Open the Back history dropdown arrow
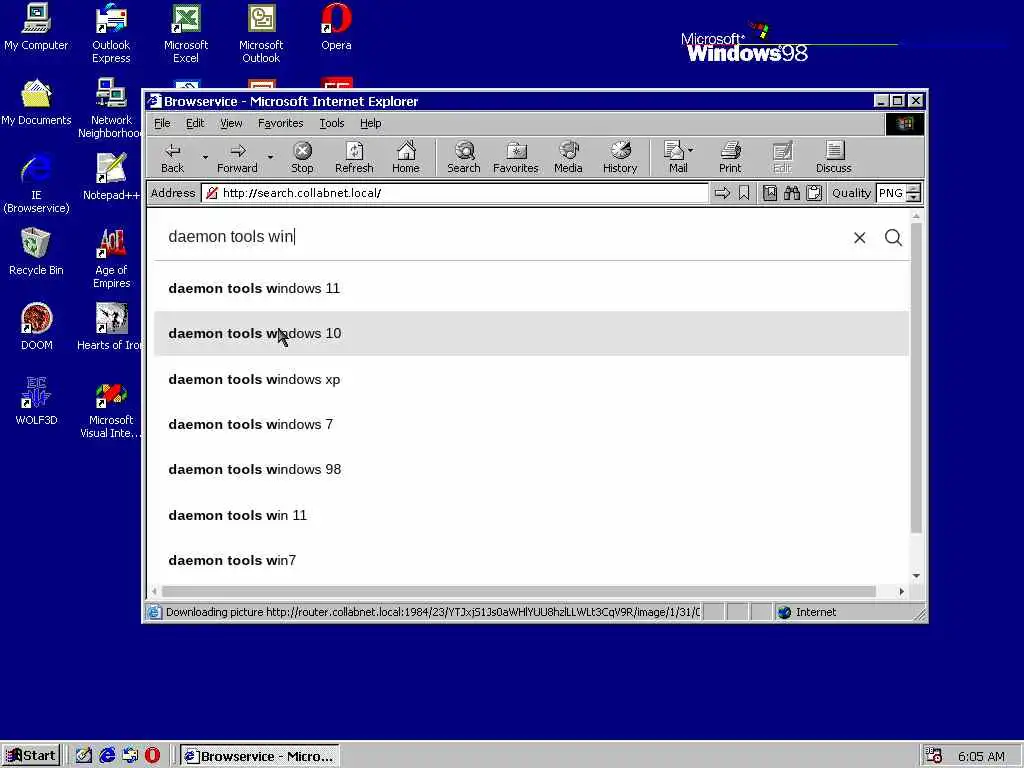1024x768 pixels. tap(205, 157)
